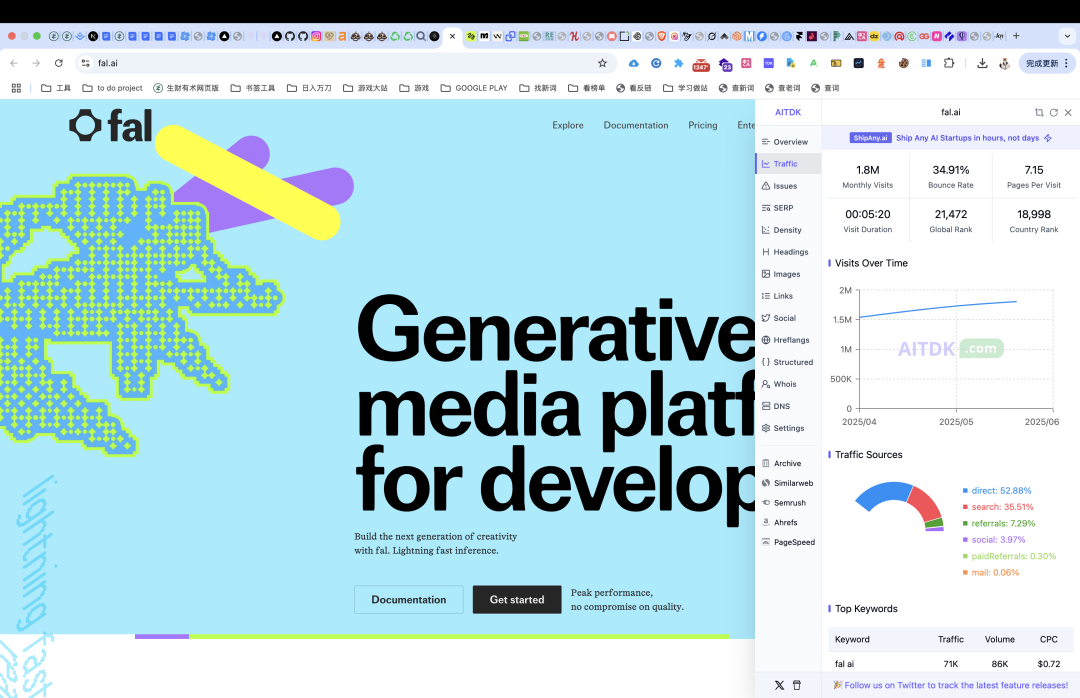Open the Structured data section
The image size is (1080, 698).
tap(788, 362)
